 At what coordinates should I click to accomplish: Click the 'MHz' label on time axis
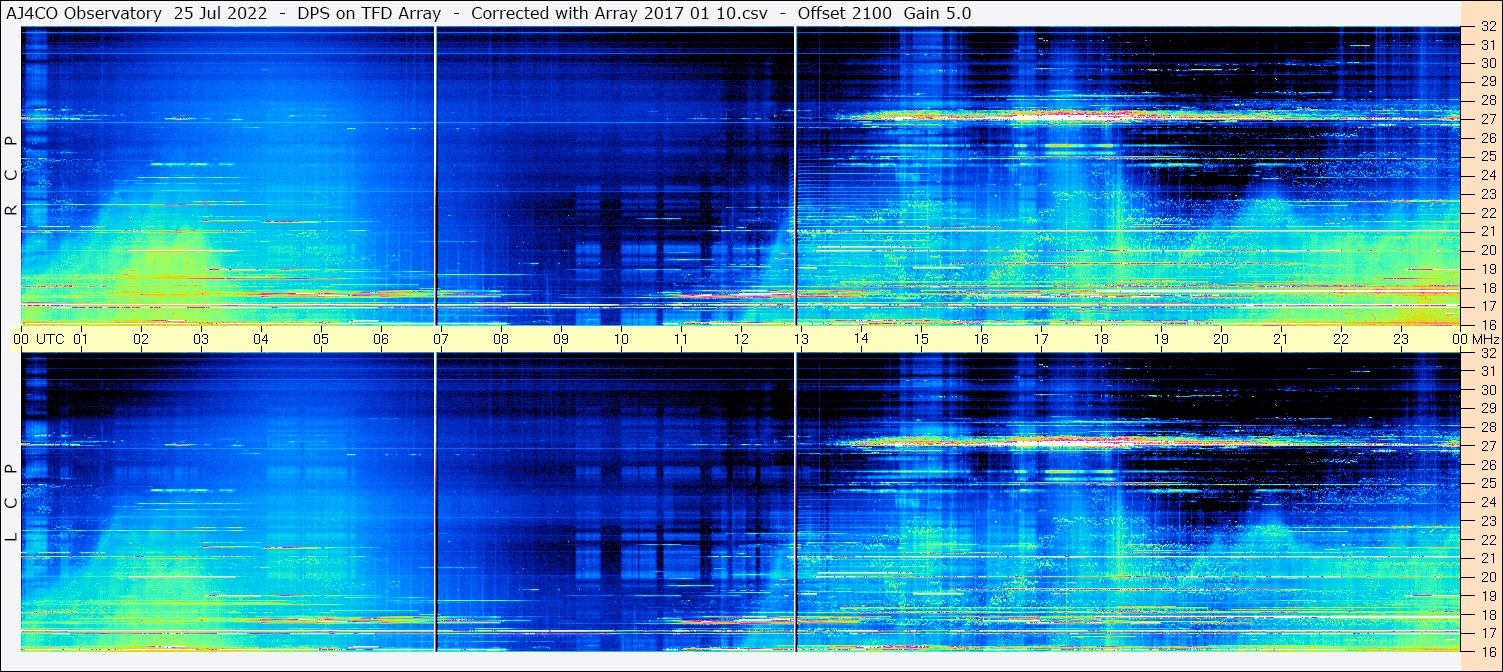tap(1485, 339)
